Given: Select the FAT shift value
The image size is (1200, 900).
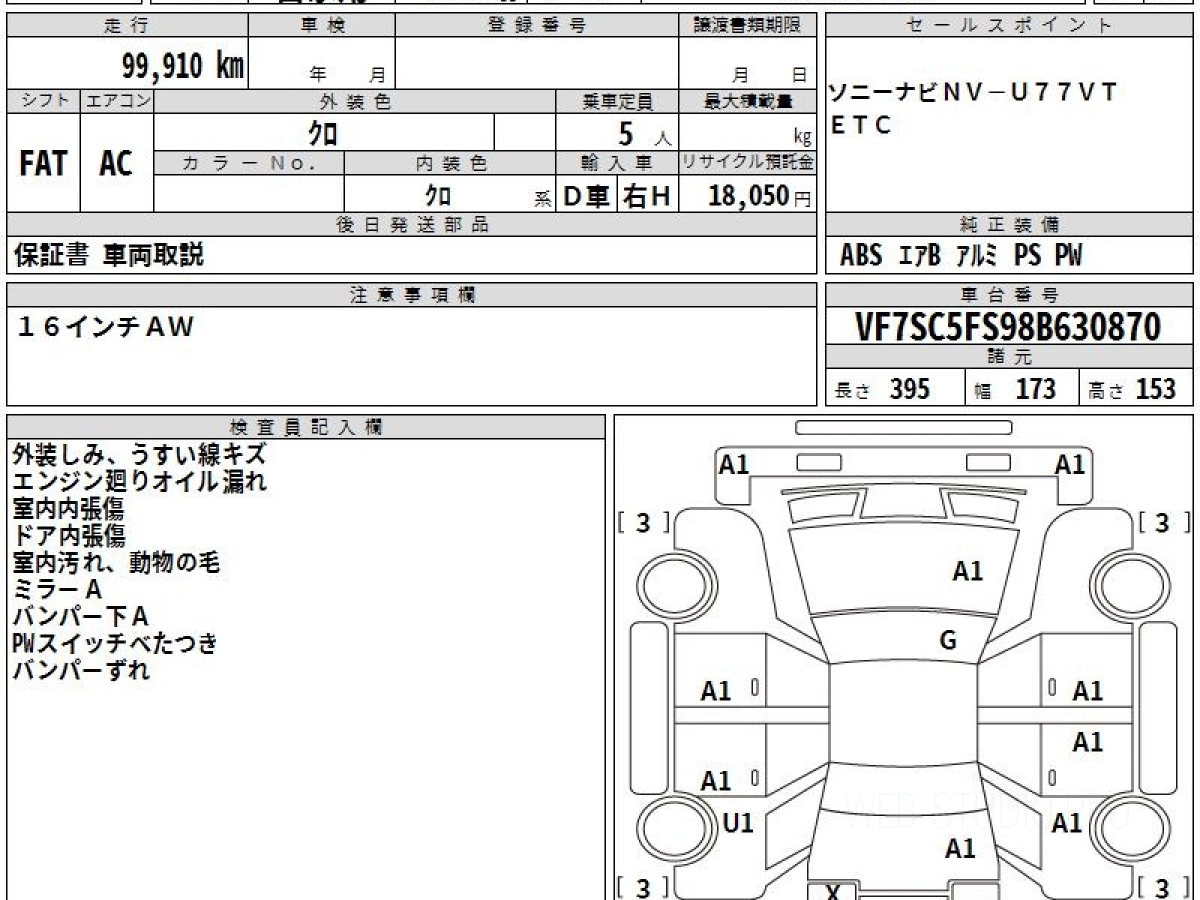Looking at the screenshot, I should pos(43,164).
